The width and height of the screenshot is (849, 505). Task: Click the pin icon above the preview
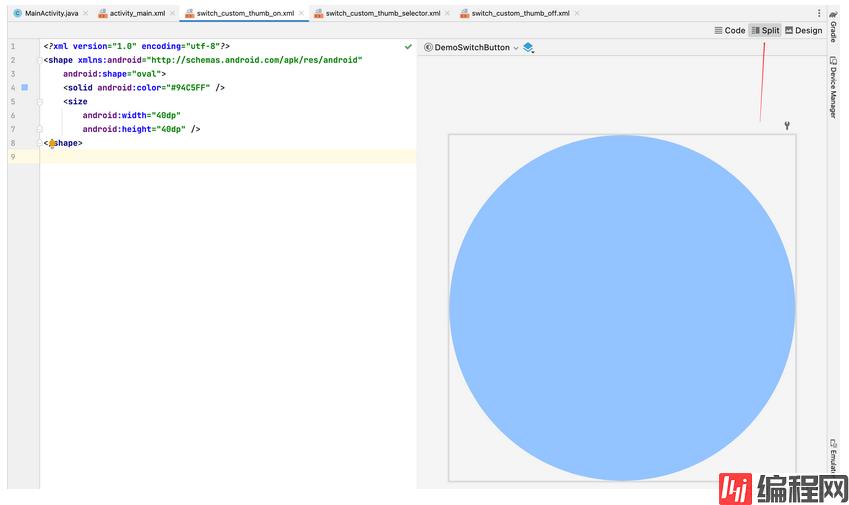[x=788, y=125]
